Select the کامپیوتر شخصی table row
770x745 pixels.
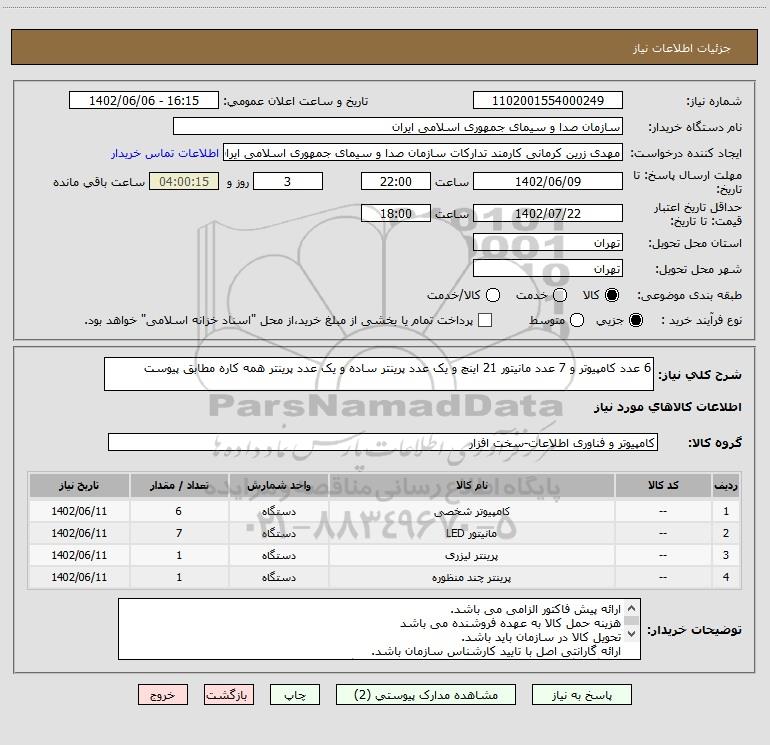pos(385,511)
